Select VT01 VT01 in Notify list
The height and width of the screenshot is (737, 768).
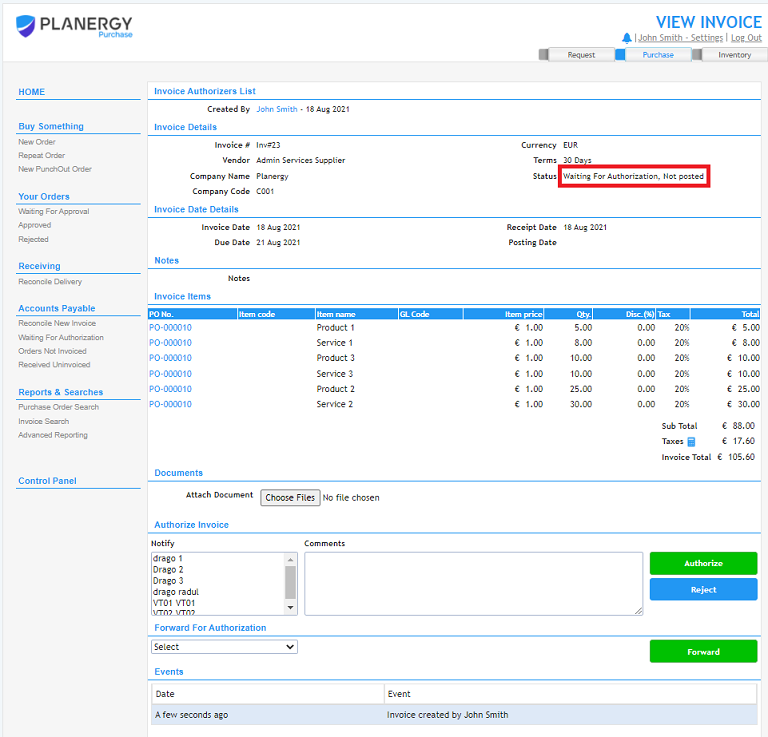pyautogui.click(x=174, y=603)
